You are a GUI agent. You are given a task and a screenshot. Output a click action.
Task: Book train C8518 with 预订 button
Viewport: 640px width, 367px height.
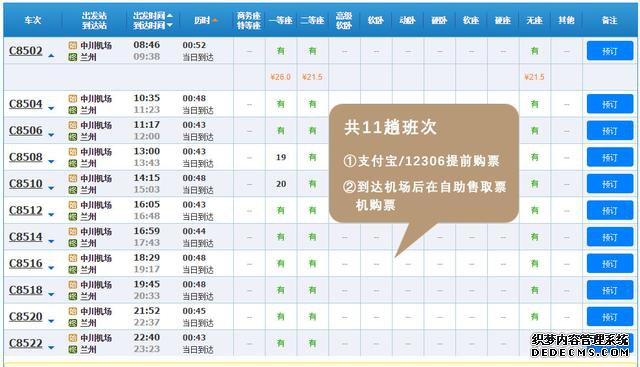(x=610, y=290)
